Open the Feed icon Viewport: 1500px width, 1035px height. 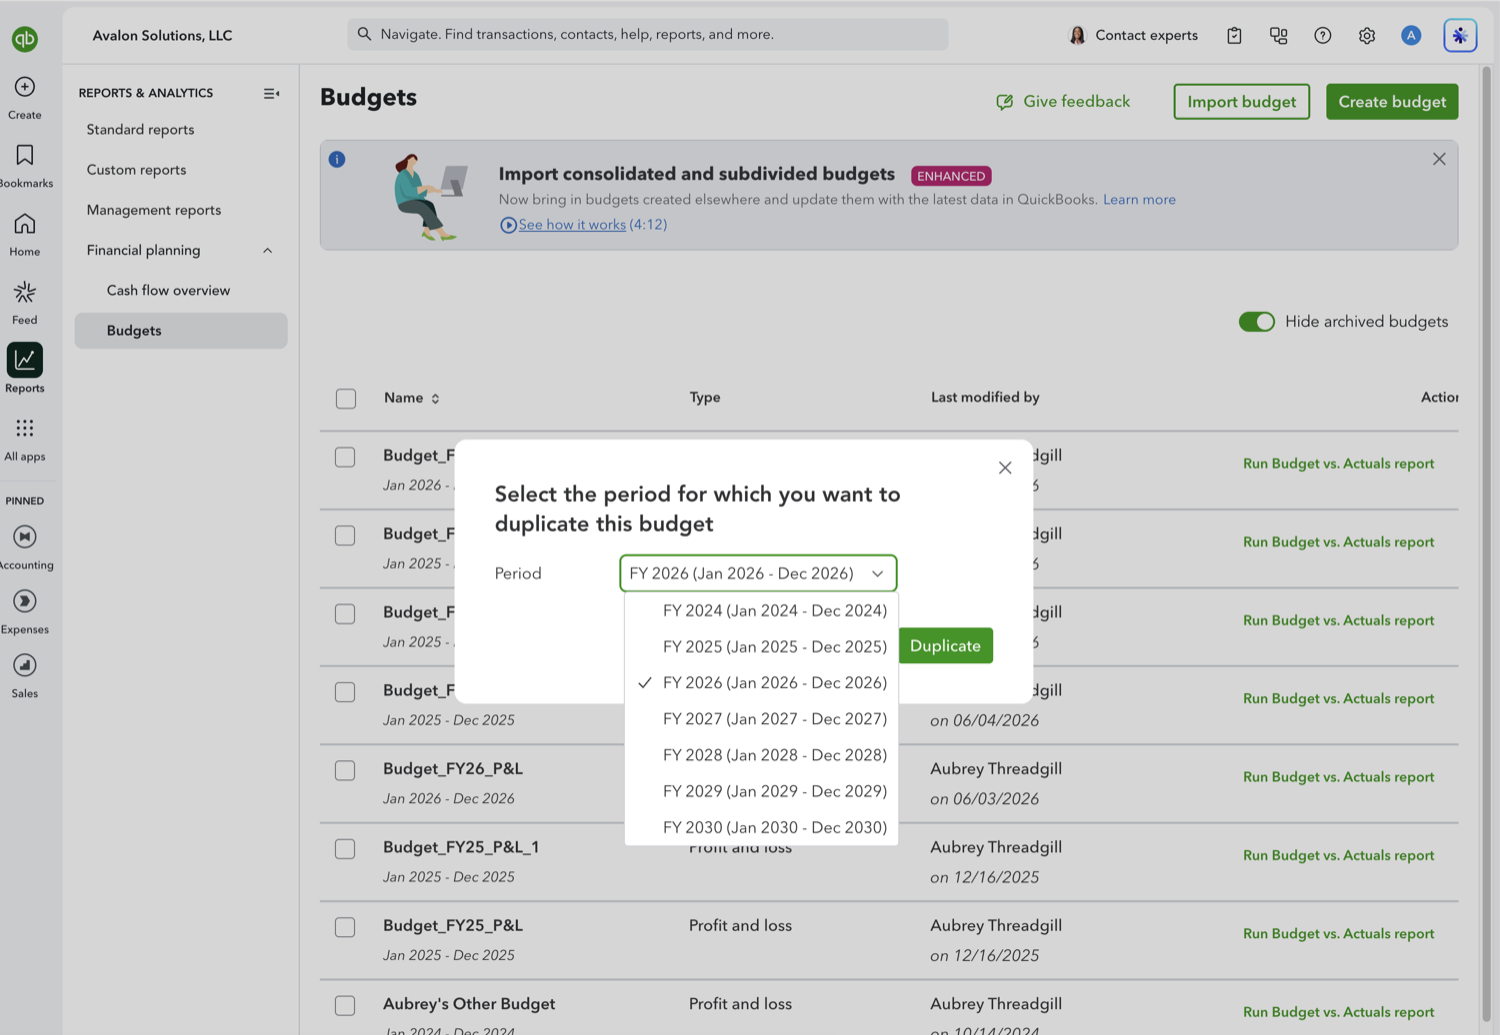(x=25, y=292)
